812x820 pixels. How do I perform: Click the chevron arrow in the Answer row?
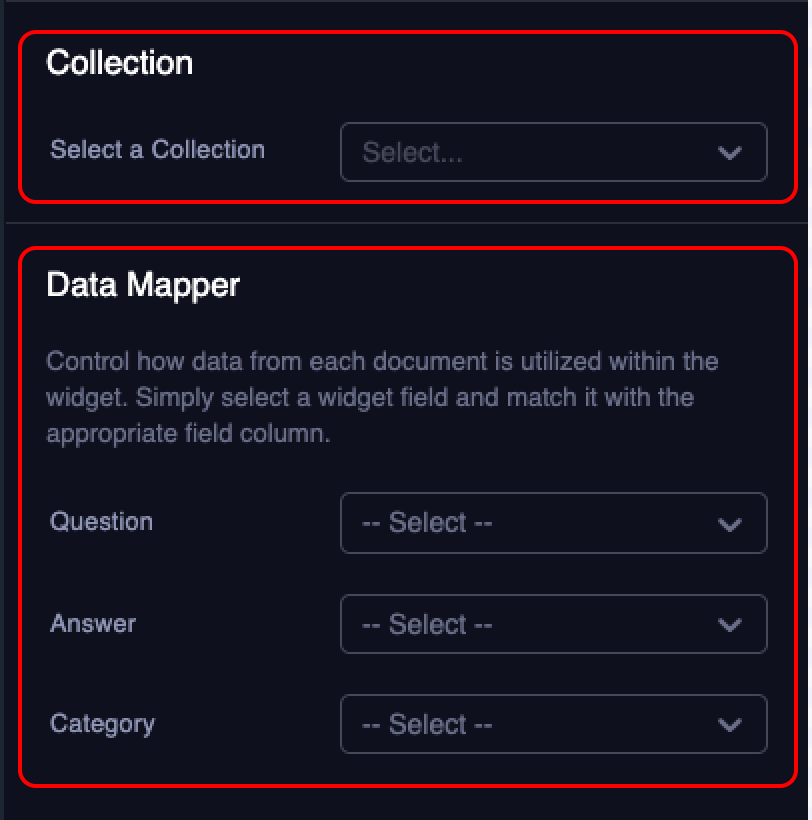point(730,625)
